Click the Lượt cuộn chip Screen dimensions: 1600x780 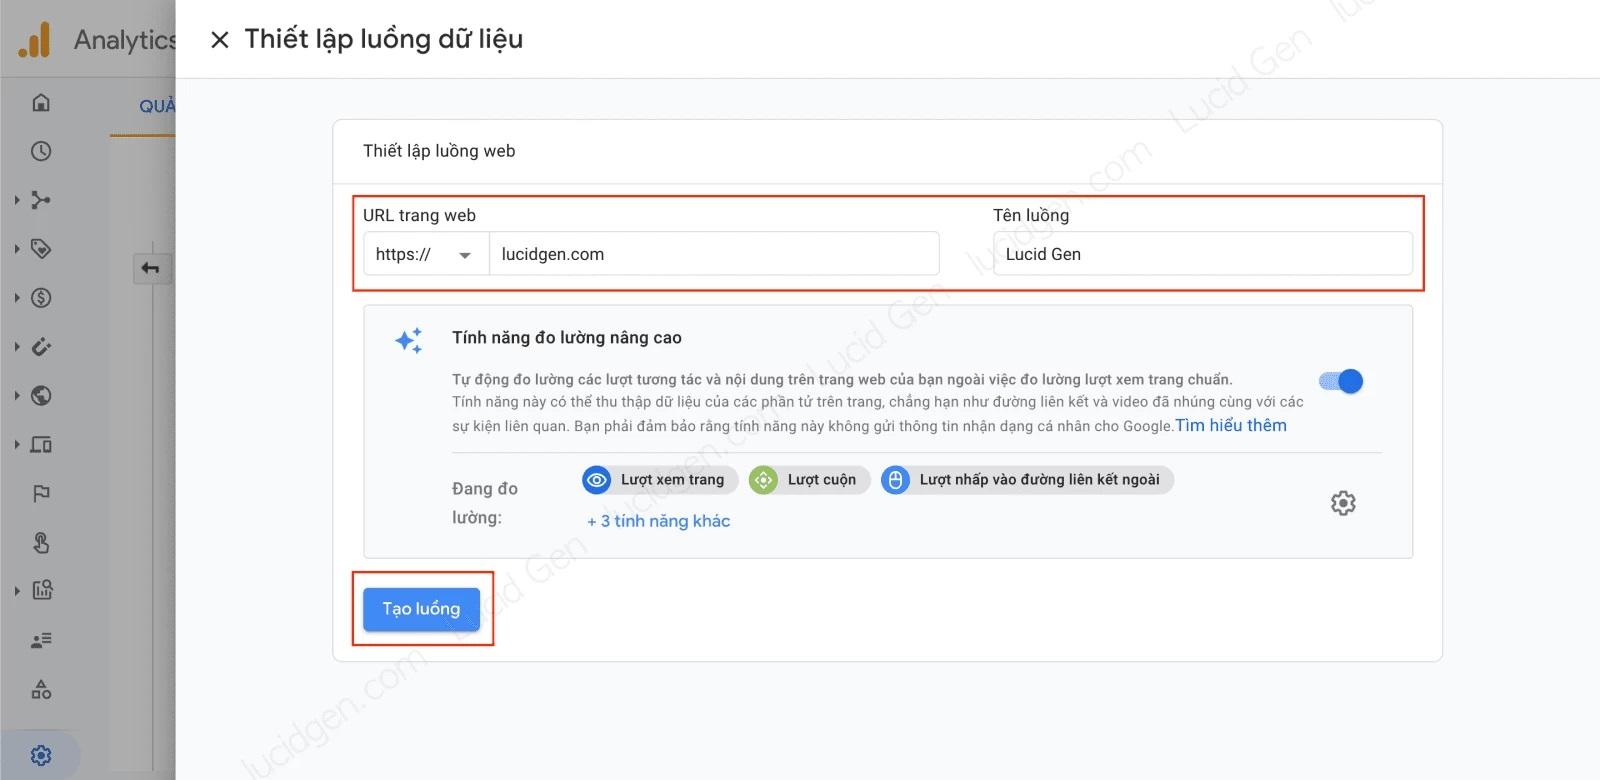(x=809, y=480)
